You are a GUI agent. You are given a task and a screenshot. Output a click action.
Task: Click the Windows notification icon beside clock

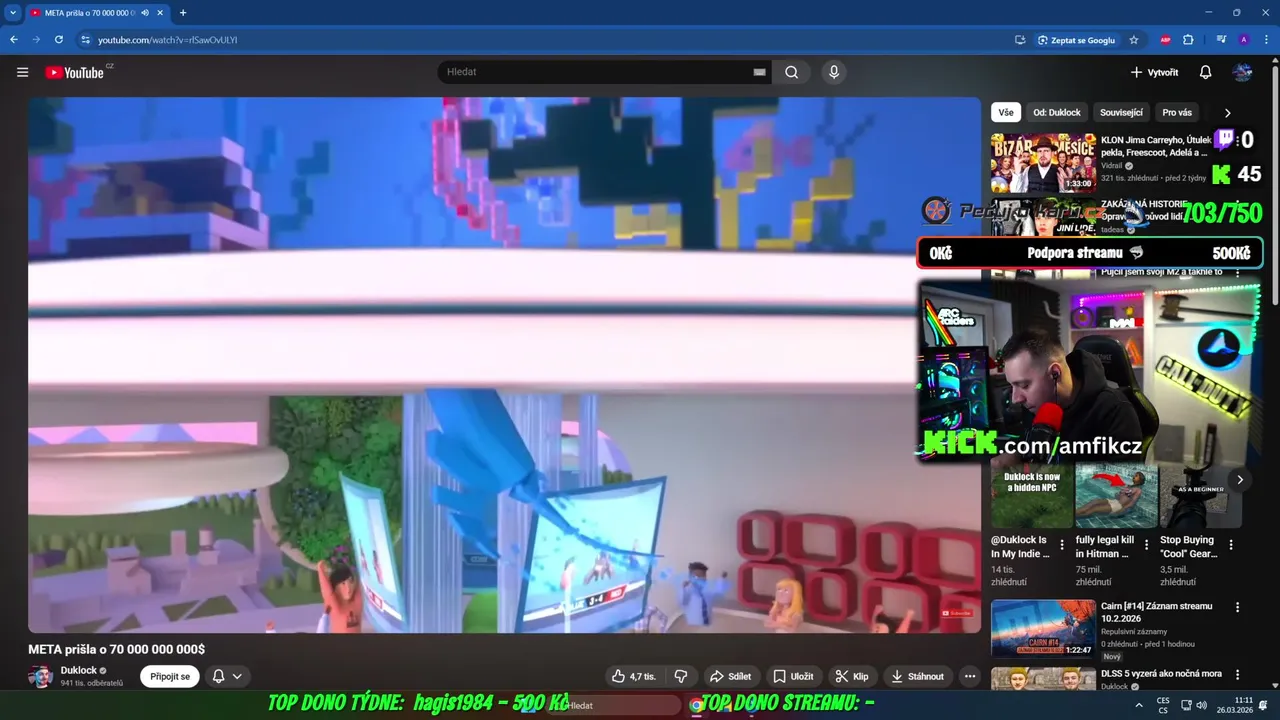(1263, 705)
